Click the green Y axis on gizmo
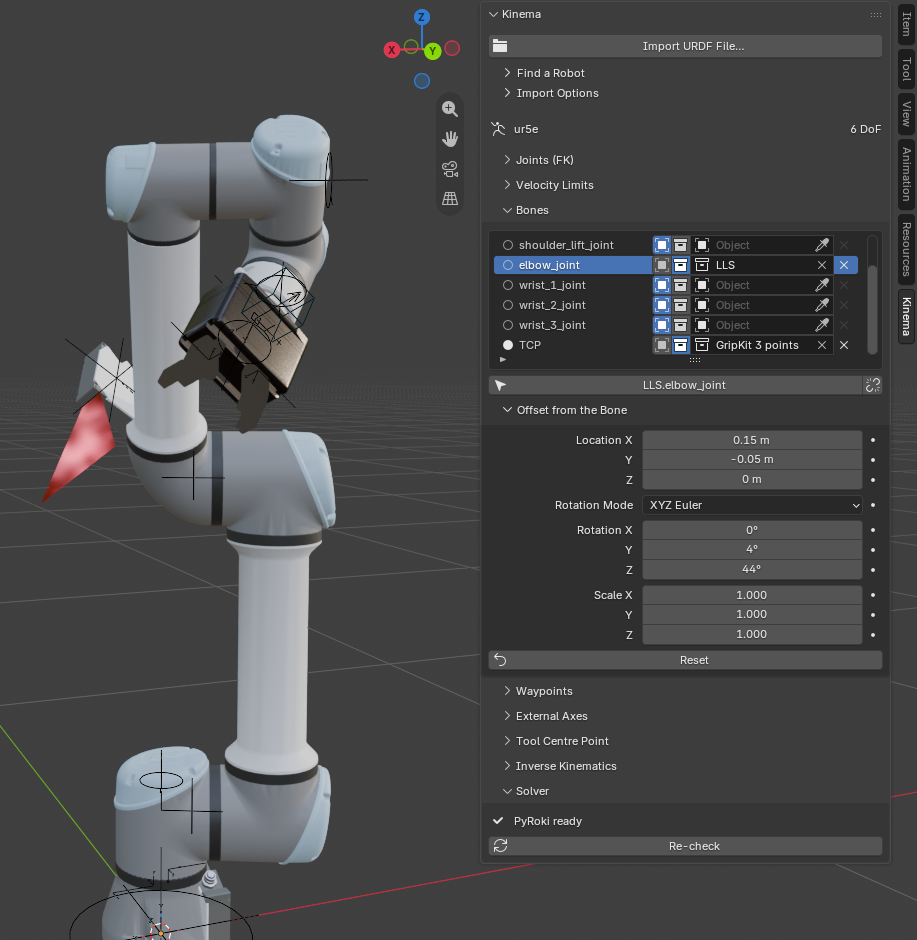 432,51
